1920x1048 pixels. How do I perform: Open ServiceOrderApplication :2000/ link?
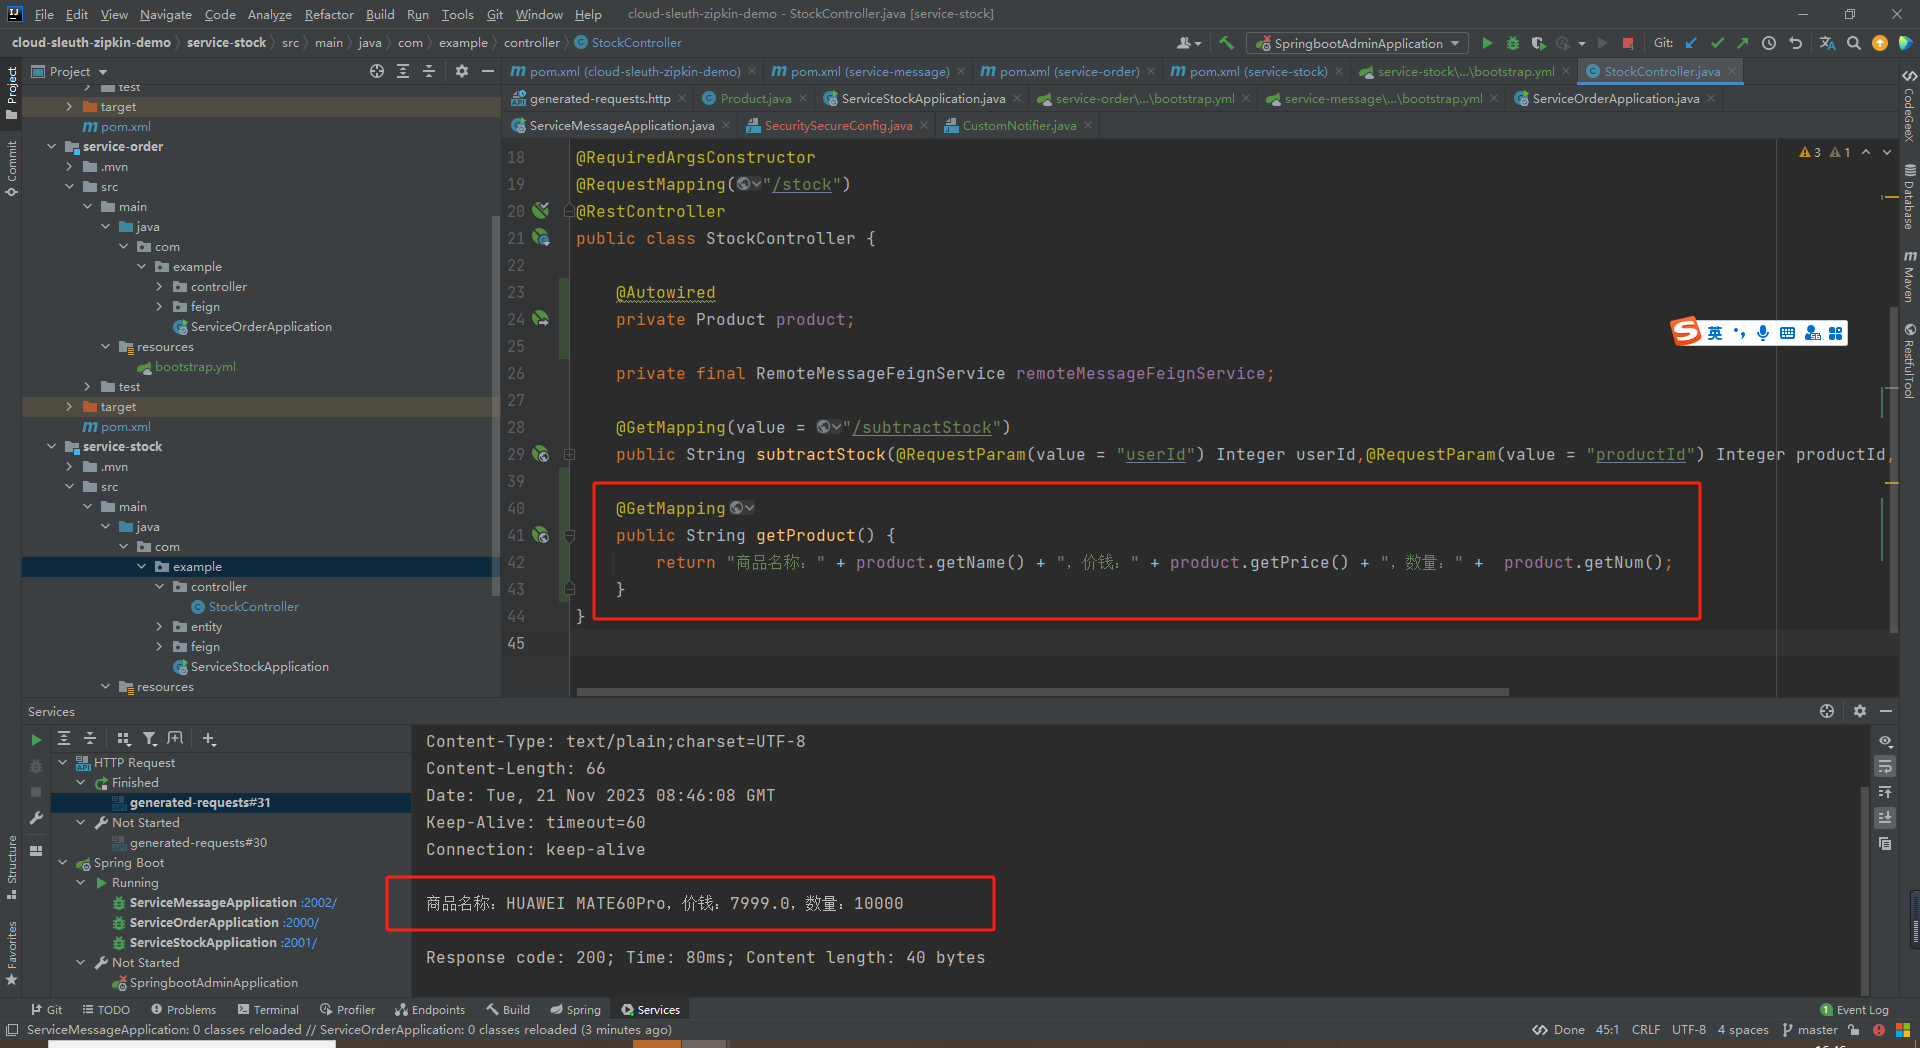tap(300, 922)
